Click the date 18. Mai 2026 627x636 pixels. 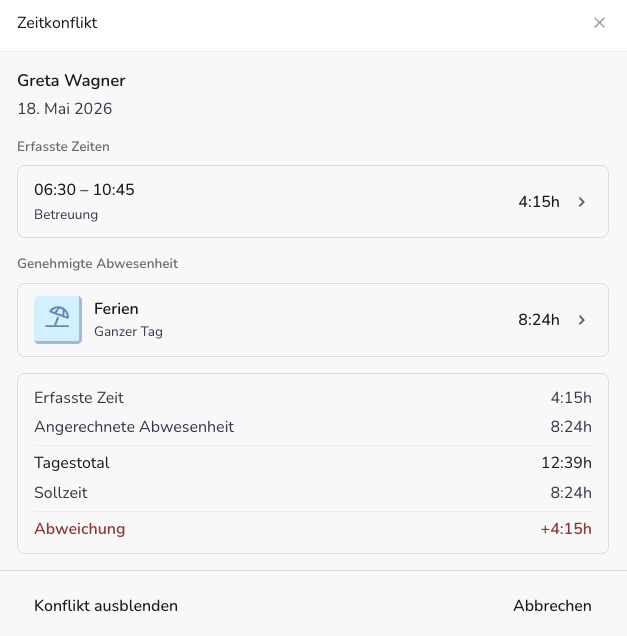click(x=64, y=109)
